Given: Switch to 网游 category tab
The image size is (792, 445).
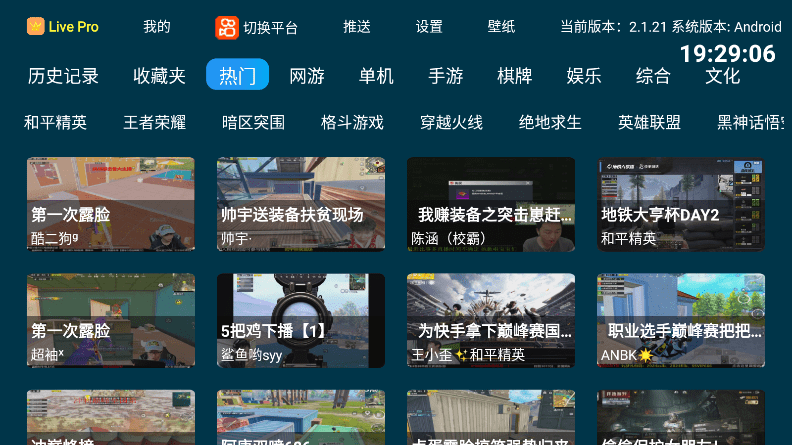Looking at the screenshot, I should click(307, 76).
